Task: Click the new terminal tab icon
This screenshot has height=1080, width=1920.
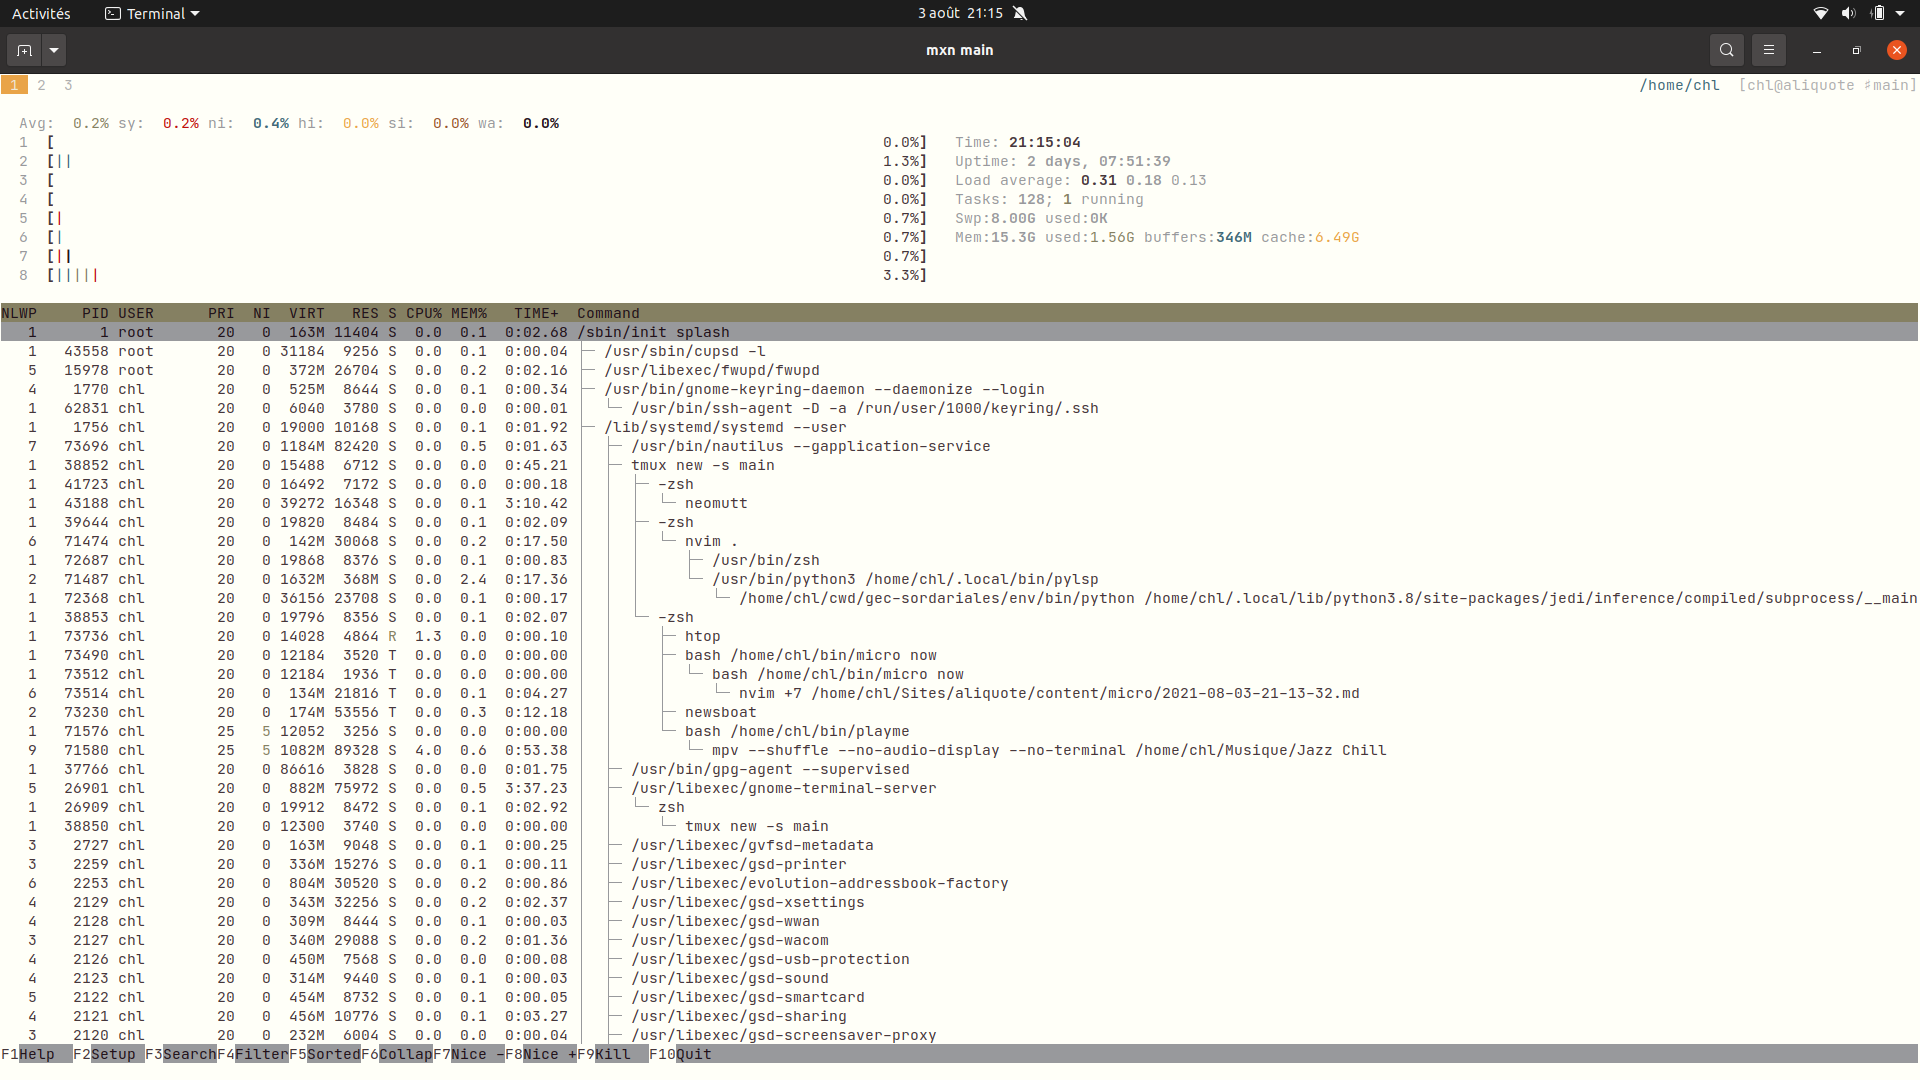Action: (25, 50)
